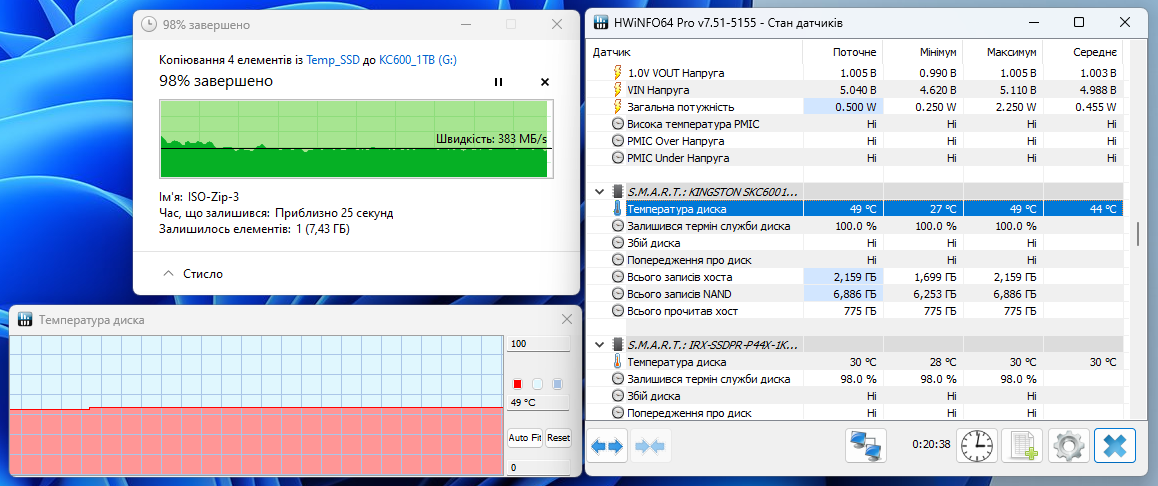Click the clock reset timer icon
This screenshot has width=1158, height=486.
[x=976, y=446]
